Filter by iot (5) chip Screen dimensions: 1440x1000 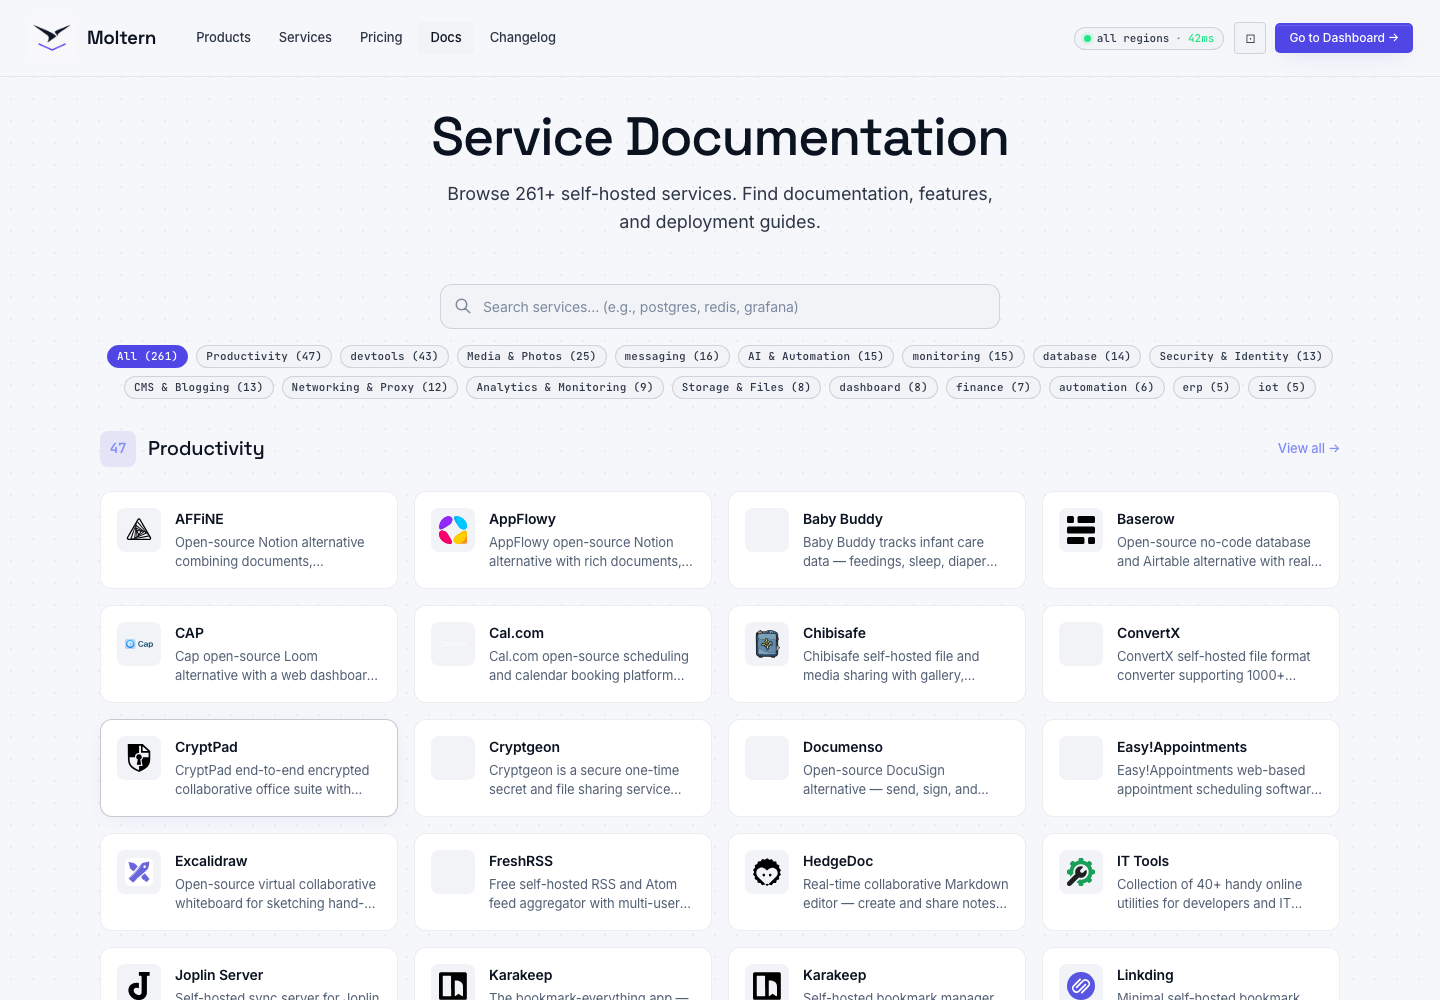click(1282, 387)
